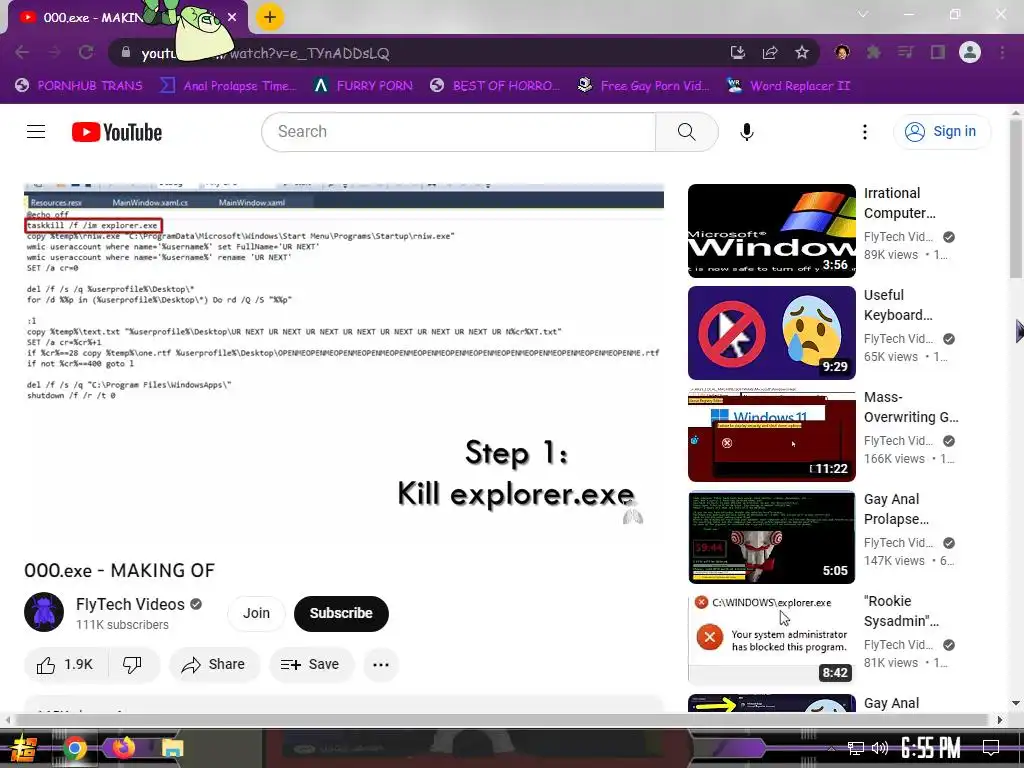Save the video to a playlist
The height and width of the screenshot is (768, 1024).
(x=311, y=665)
